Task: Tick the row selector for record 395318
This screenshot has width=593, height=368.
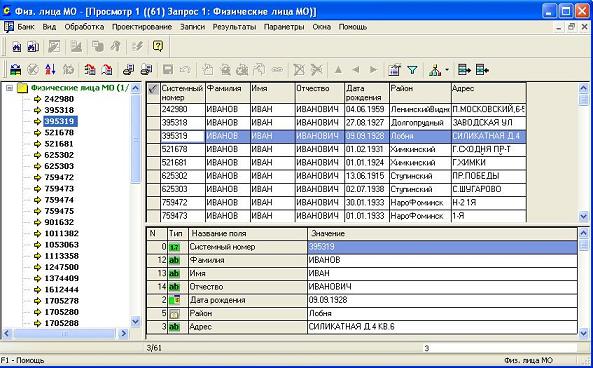Action: point(153,123)
